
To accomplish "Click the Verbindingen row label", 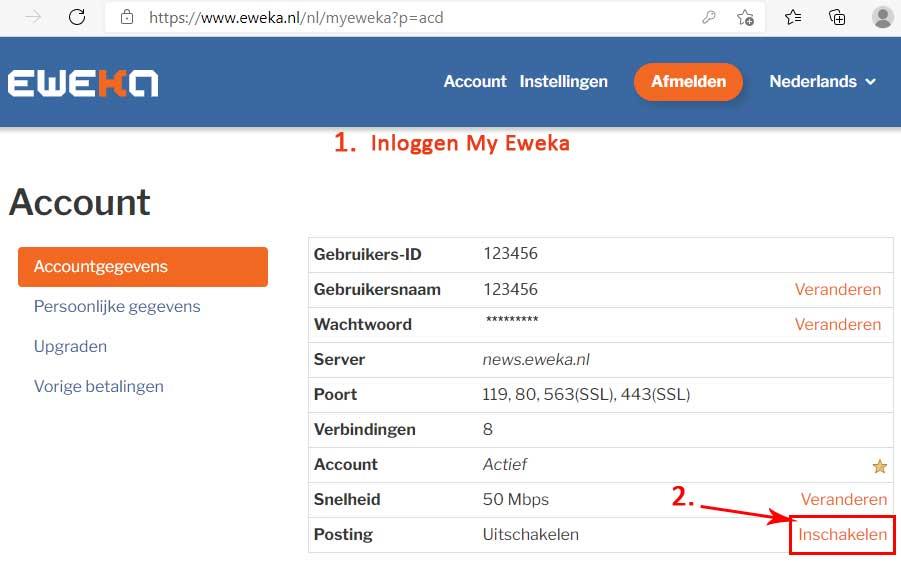I will tap(364, 430).
